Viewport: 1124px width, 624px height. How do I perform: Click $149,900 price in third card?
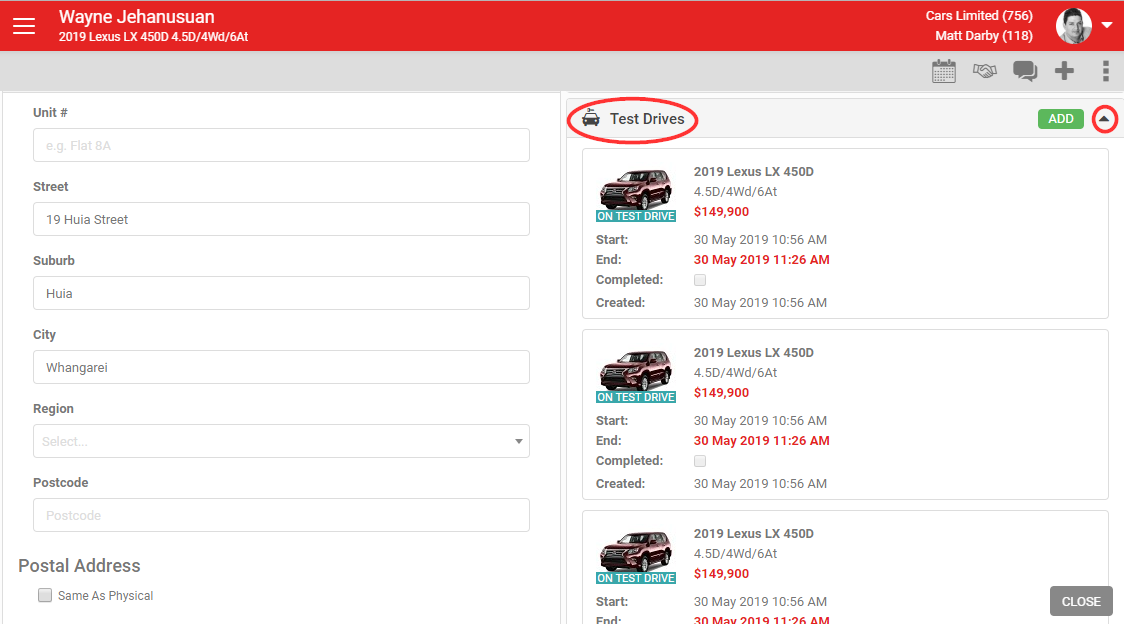click(x=721, y=573)
